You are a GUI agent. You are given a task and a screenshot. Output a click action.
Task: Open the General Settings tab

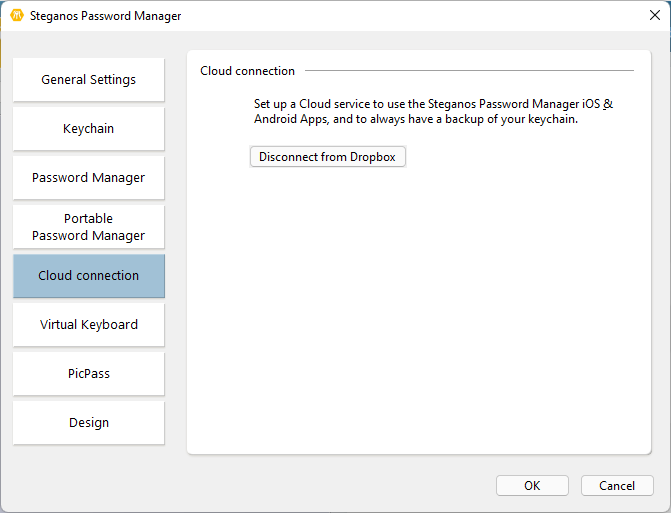pyautogui.click(x=89, y=80)
